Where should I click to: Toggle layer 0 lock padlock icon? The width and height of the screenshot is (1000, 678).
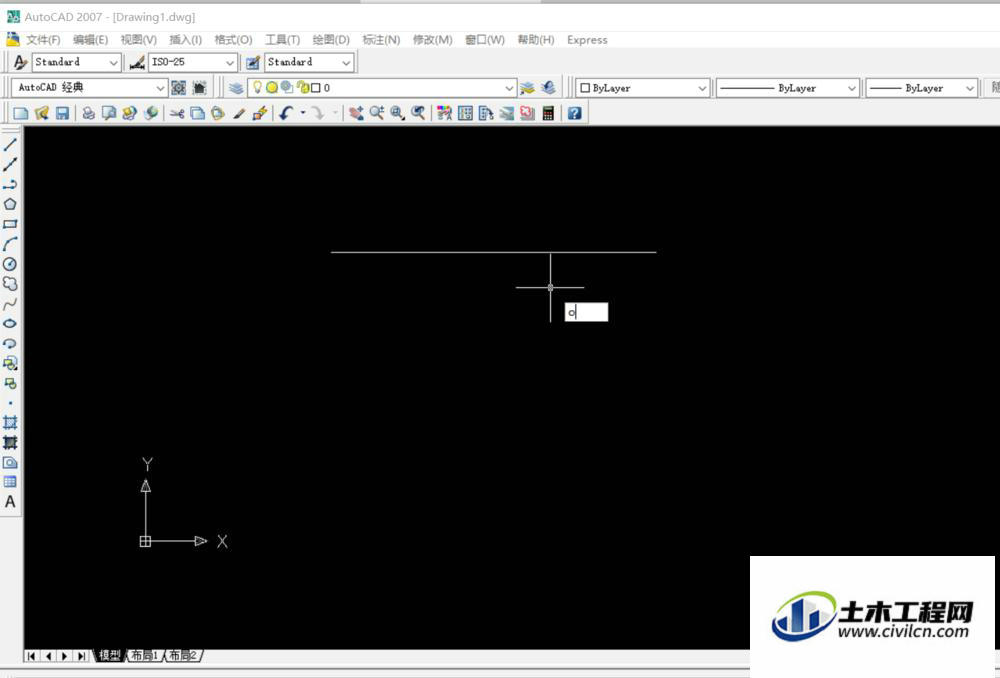coord(303,87)
